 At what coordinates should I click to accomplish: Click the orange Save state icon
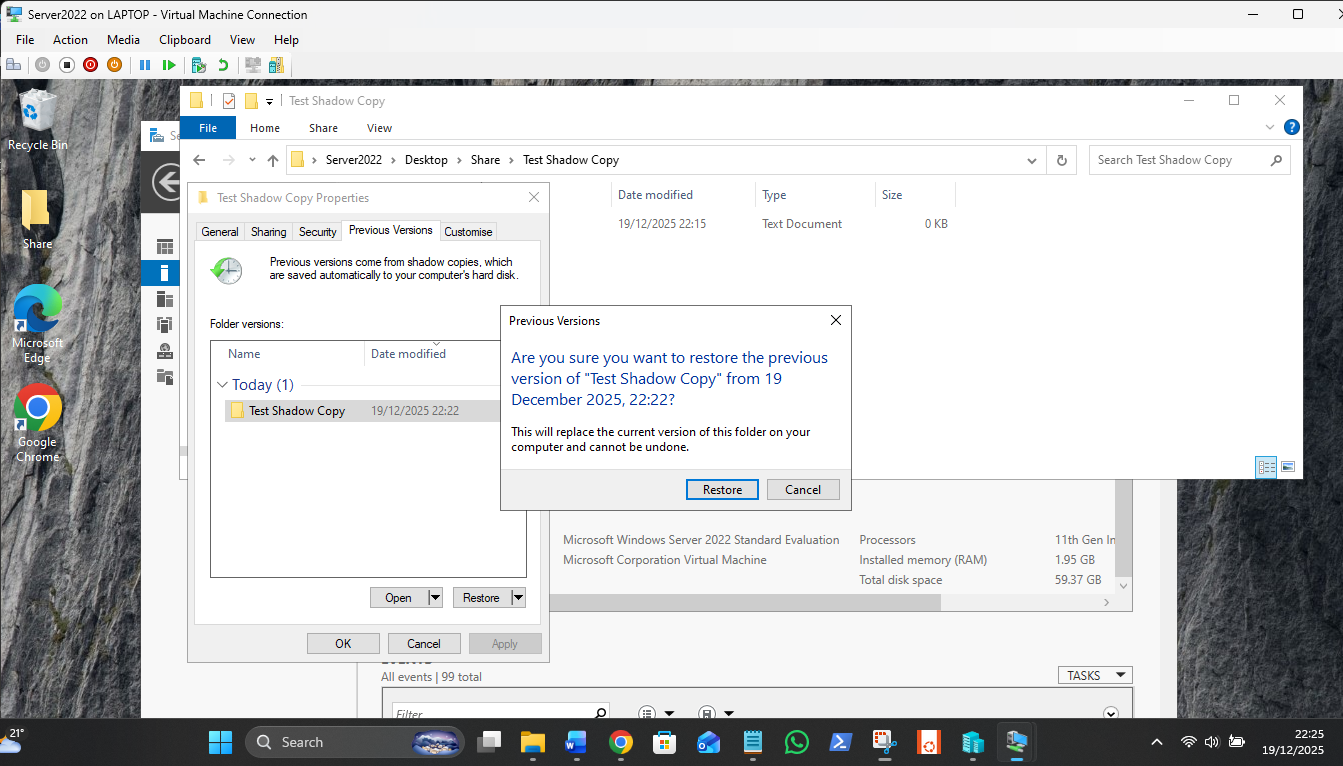[114, 65]
